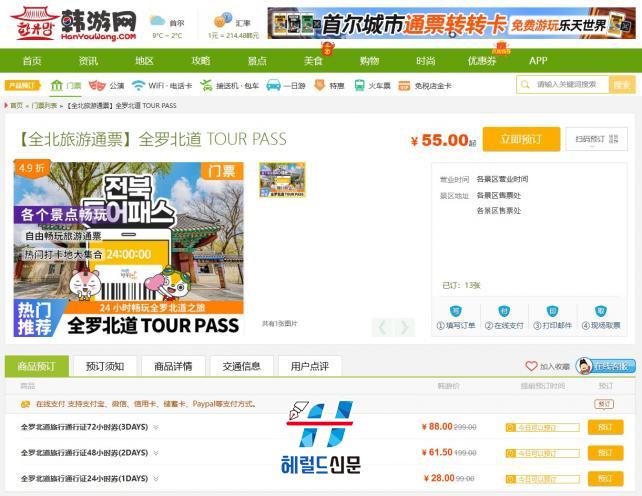Image resolution: width=642 pixels, height=496 pixels.
Task: Click 预订 for the 72小时券 ticket
Action: [x=604, y=427]
